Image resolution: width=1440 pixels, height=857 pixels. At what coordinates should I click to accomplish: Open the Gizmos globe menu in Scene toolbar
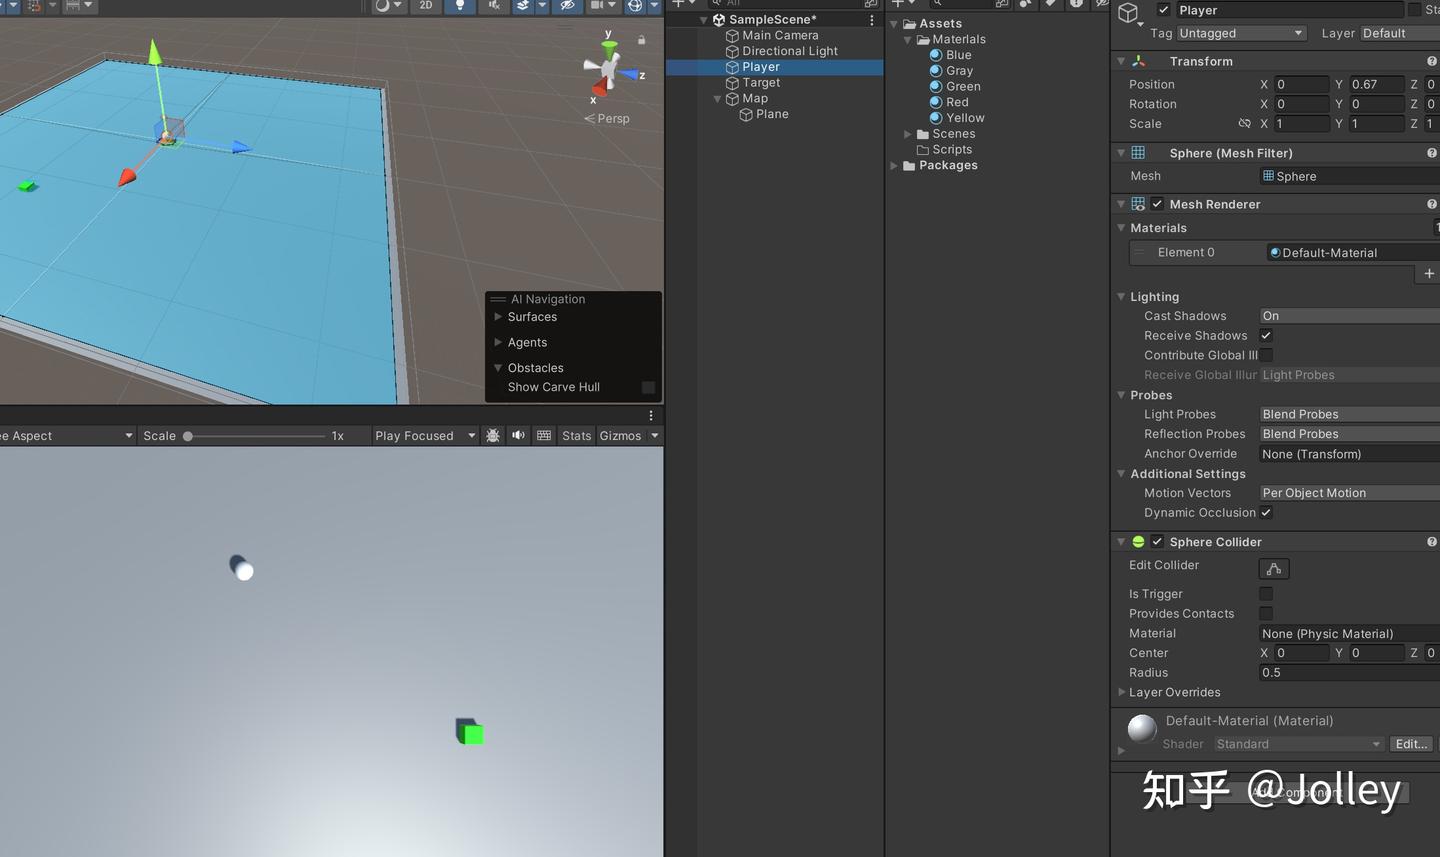tap(635, 6)
